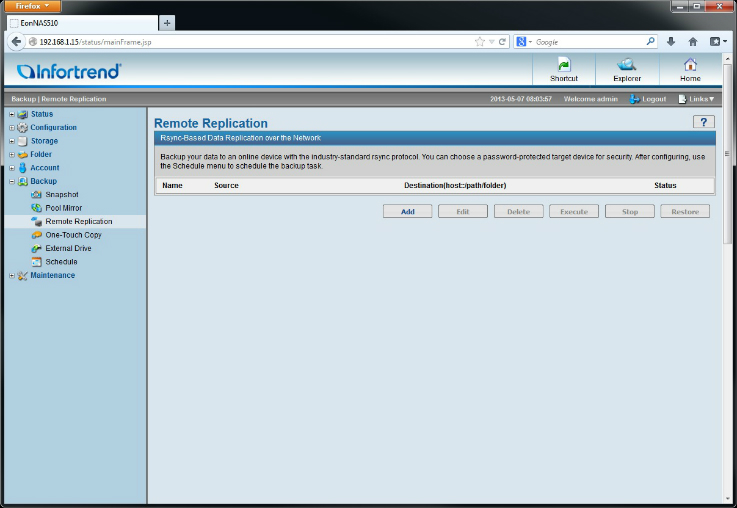Click the Snapshot camera icon
This screenshot has height=508, width=737.
(x=37, y=195)
